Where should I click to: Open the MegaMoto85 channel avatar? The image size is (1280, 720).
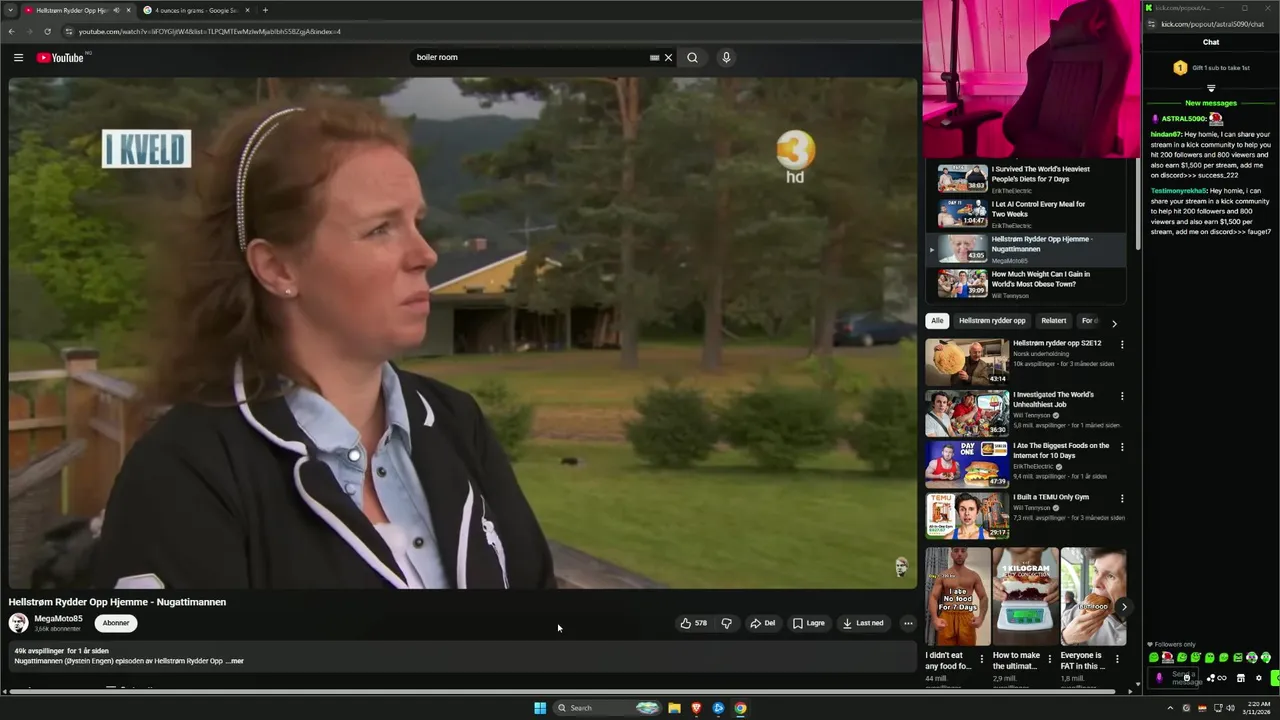tap(18, 623)
